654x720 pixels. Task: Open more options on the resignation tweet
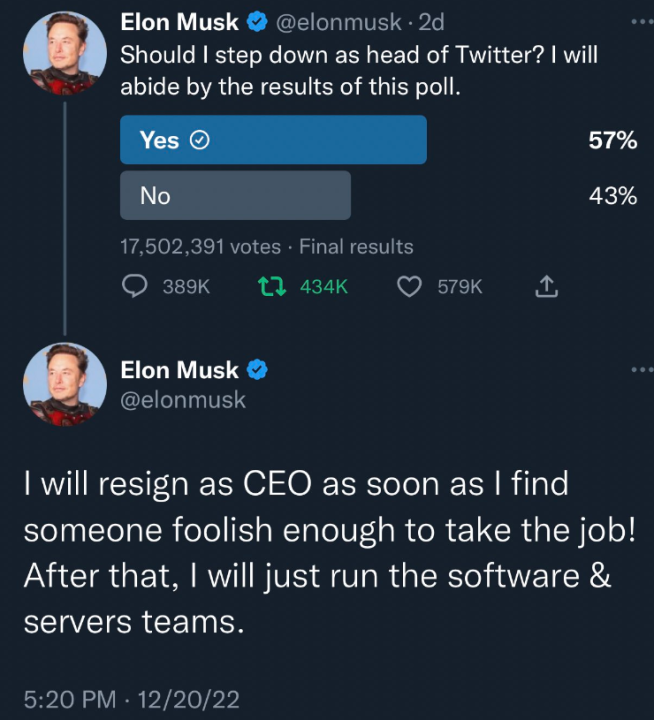641,370
